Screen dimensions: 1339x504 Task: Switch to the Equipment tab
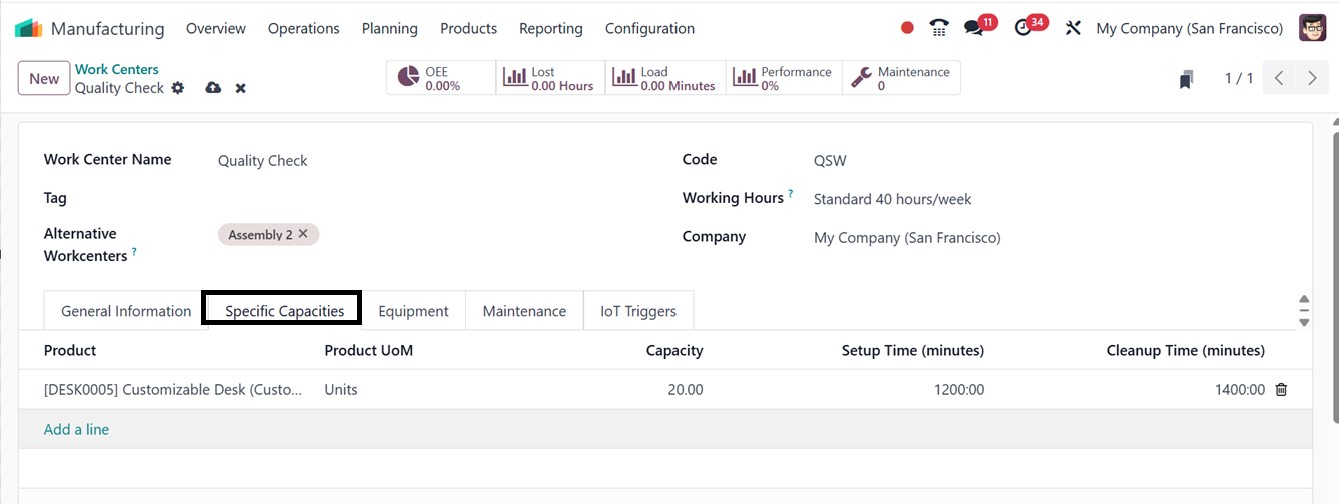coord(413,311)
